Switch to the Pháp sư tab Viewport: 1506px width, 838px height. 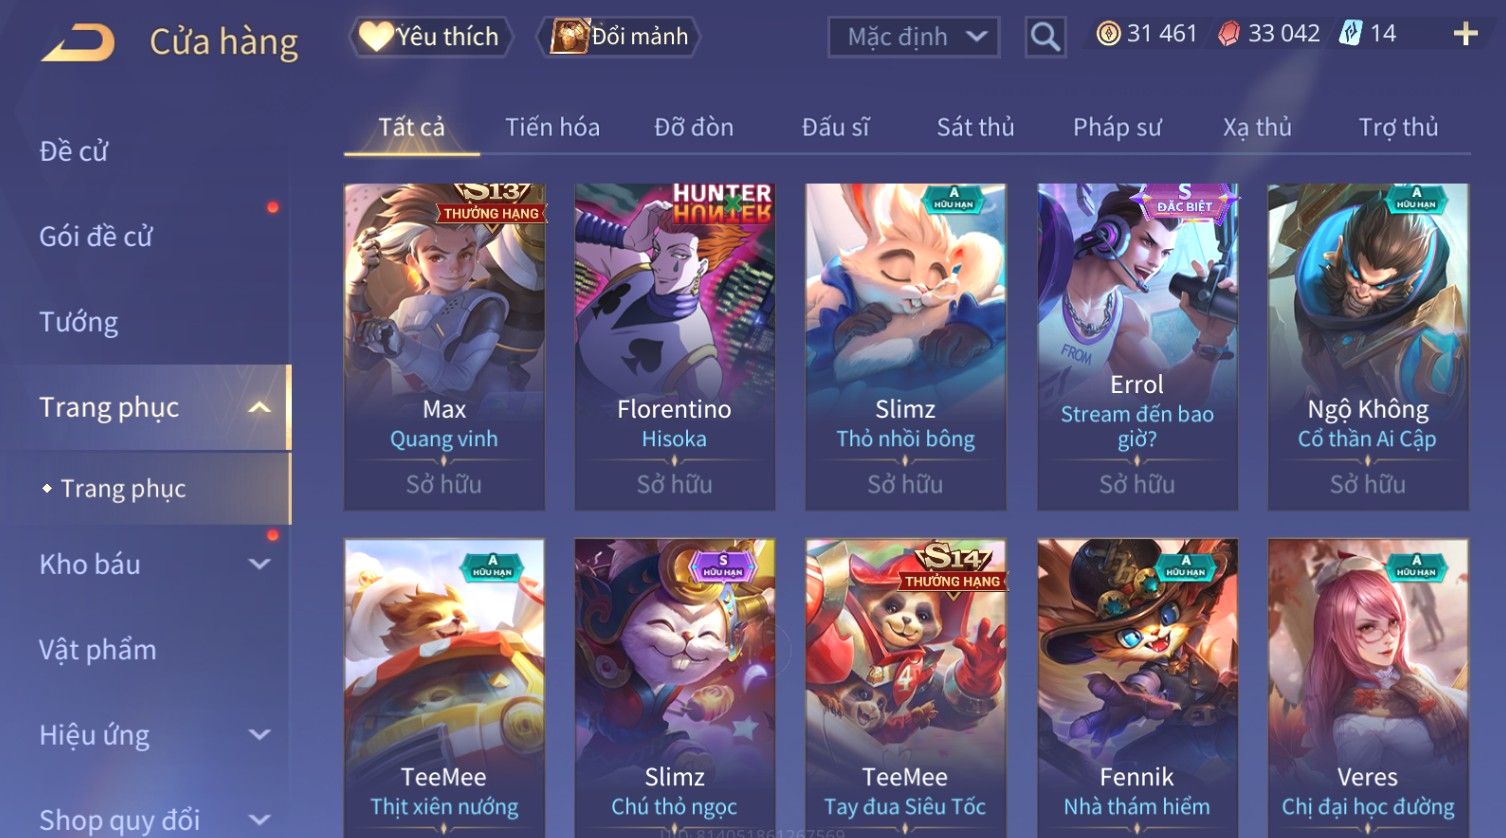click(1117, 127)
